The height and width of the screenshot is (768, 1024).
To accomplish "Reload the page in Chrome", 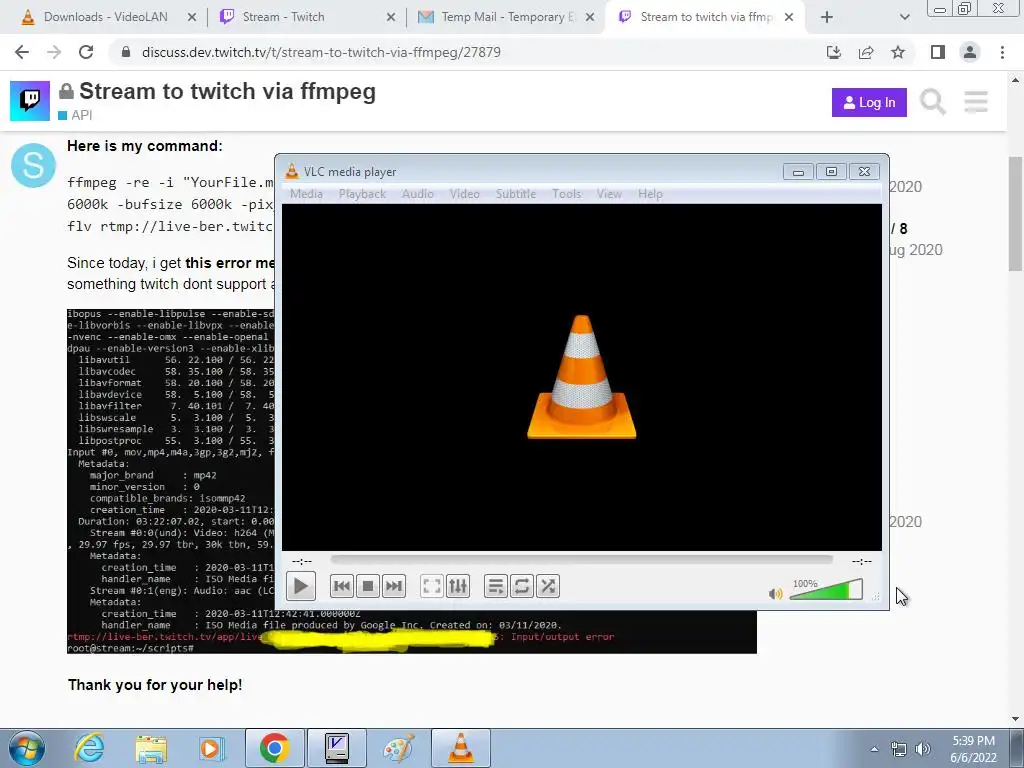I will 86,52.
